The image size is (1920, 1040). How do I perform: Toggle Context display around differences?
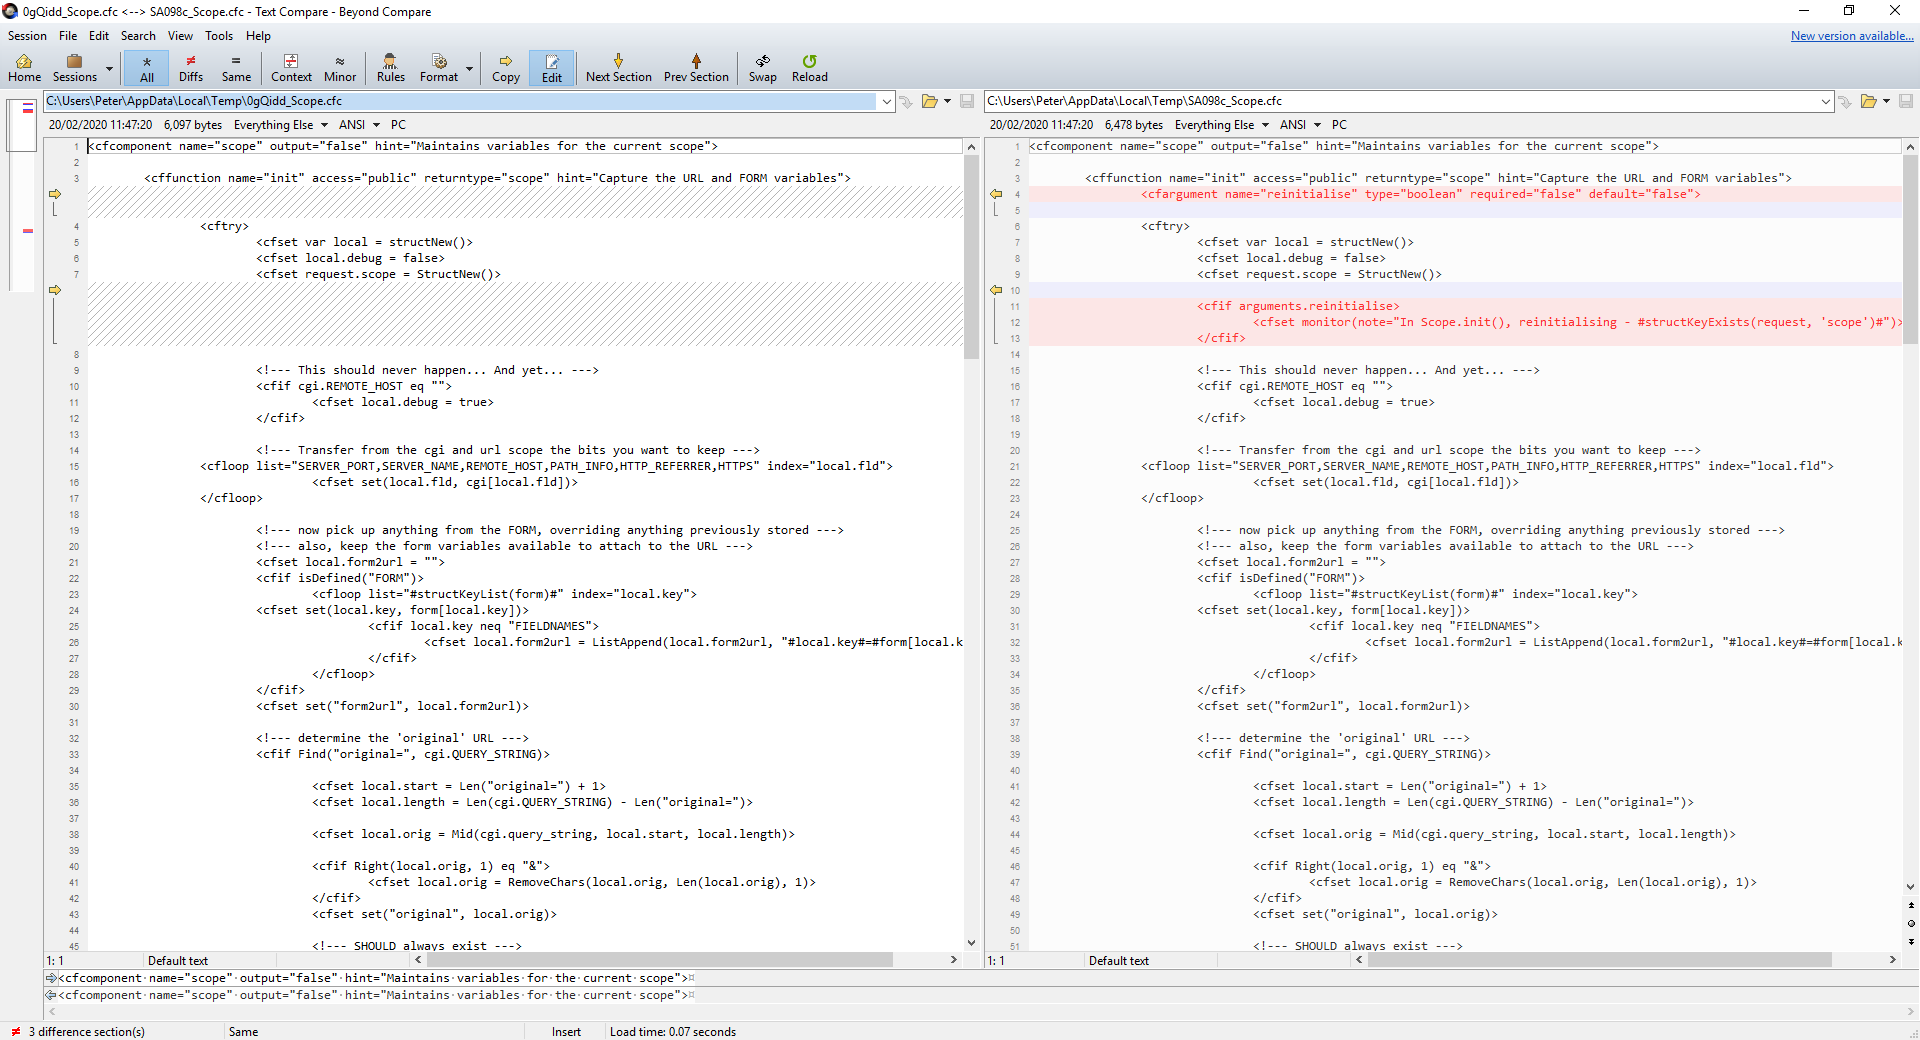[x=291, y=68]
